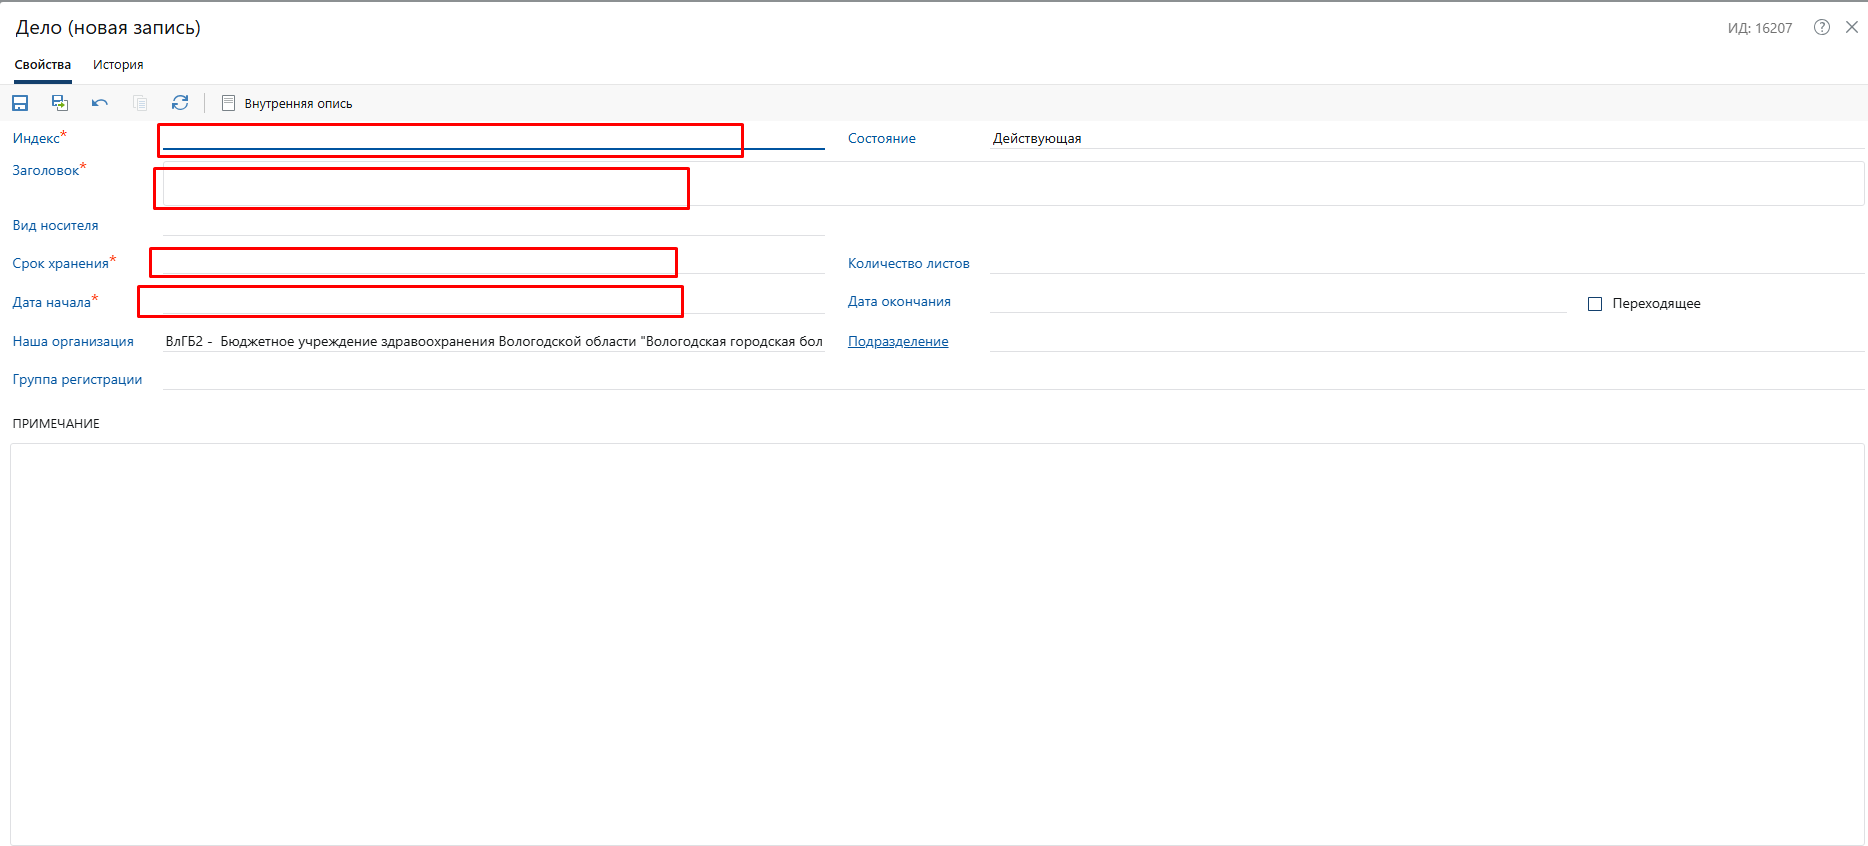Image resolution: width=1868 pixels, height=846 pixels.
Task: Open the Внутренняя опись document
Action: tap(287, 103)
